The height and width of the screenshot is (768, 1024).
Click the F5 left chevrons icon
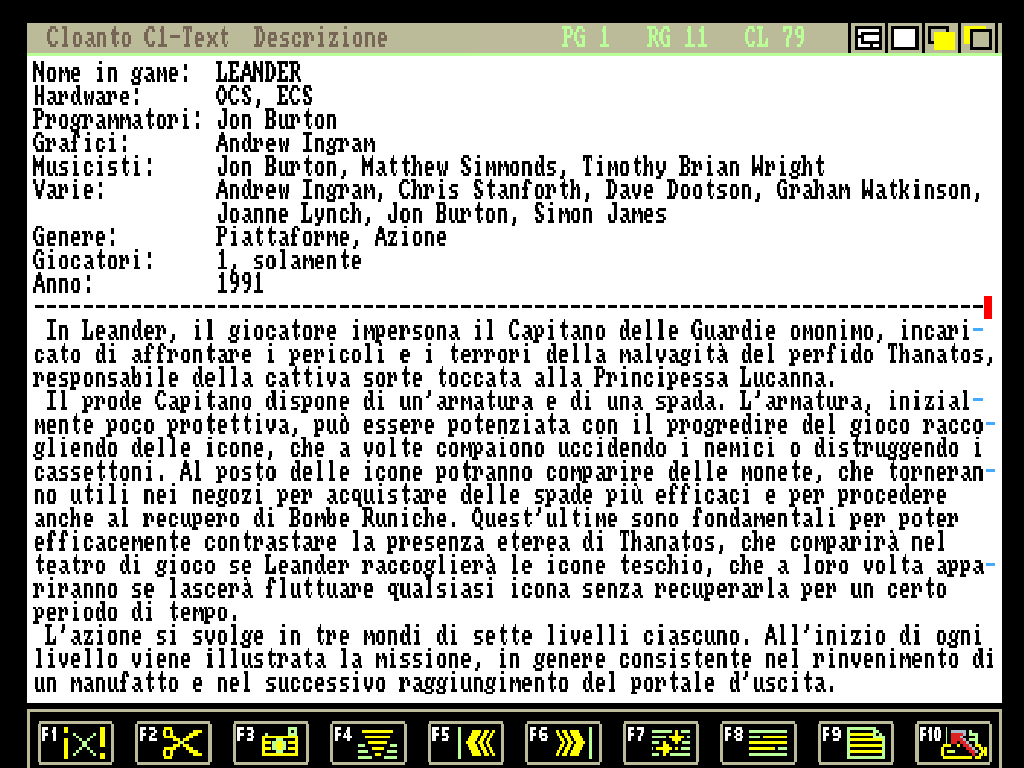pyautogui.click(x=465, y=743)
